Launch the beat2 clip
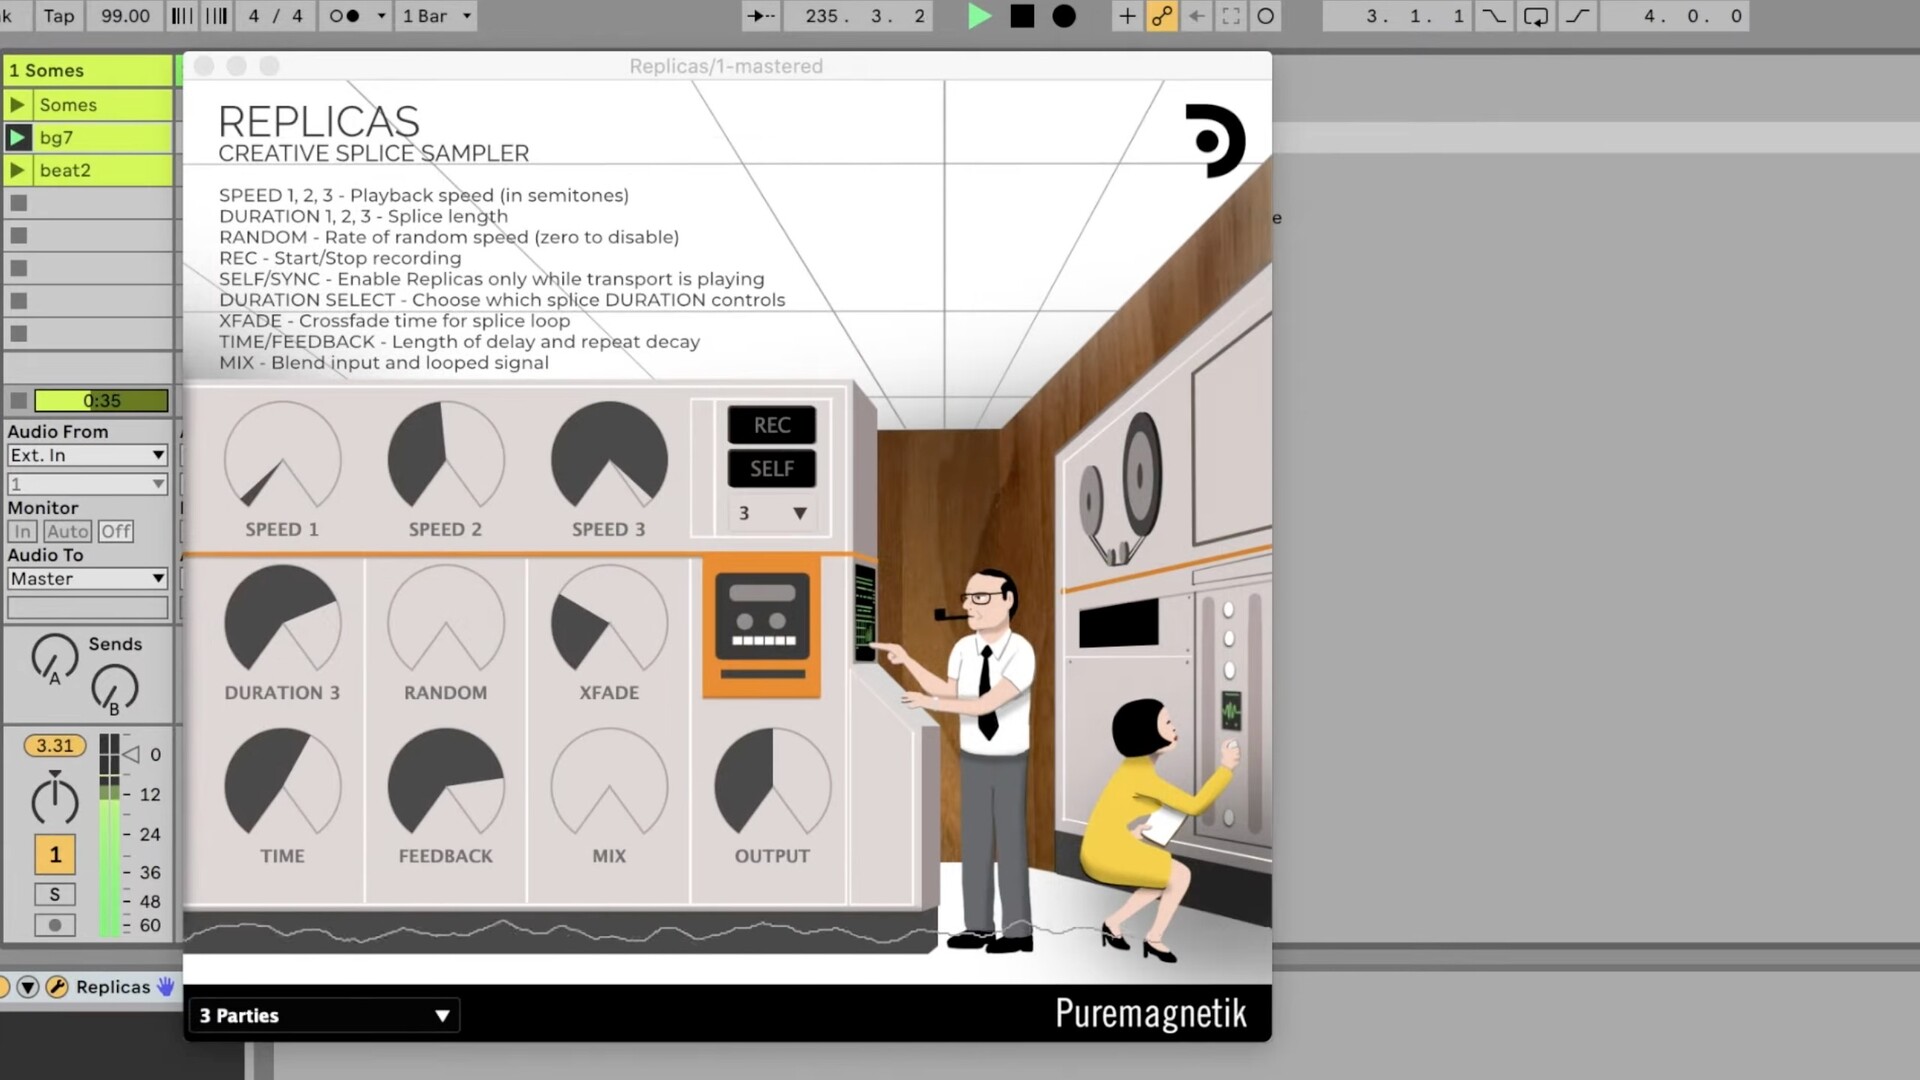 (x=17, y=170)
